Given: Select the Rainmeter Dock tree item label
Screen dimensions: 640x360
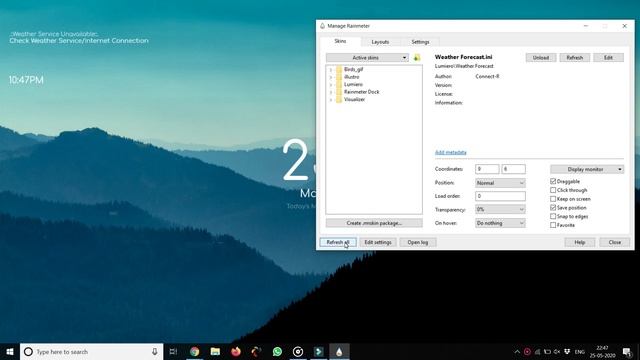Looking at the screenshot, I should tap(362, 92).
